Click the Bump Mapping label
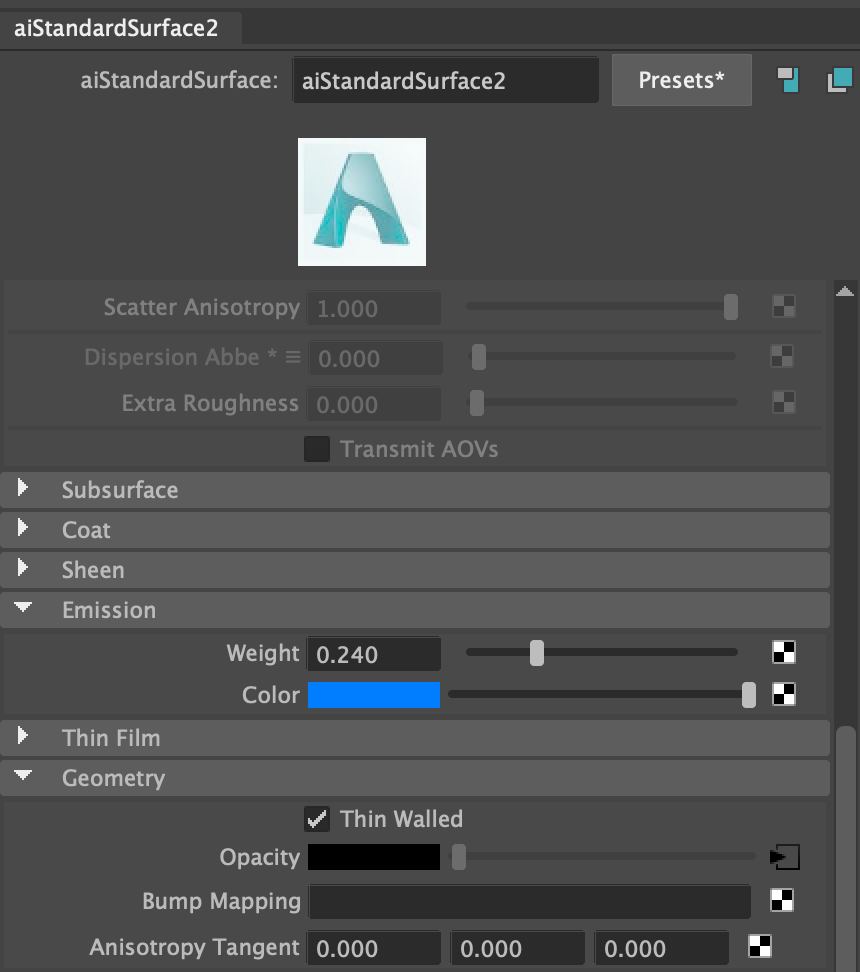The height and width of the screenshot is (972, 860). pyautogui.click(x=221, y=901)
